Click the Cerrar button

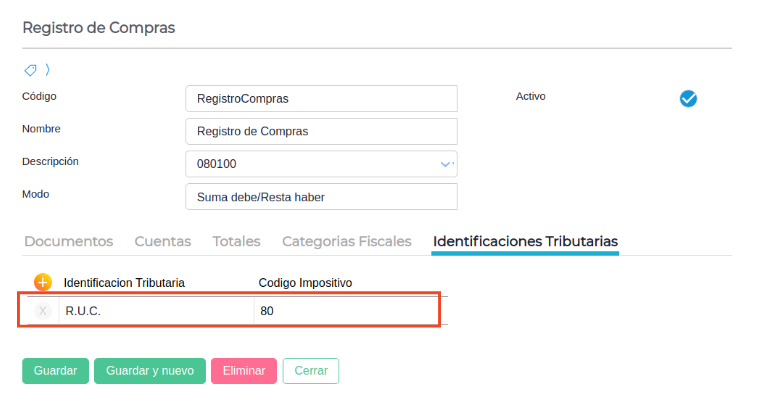click(x=311, y=371)
